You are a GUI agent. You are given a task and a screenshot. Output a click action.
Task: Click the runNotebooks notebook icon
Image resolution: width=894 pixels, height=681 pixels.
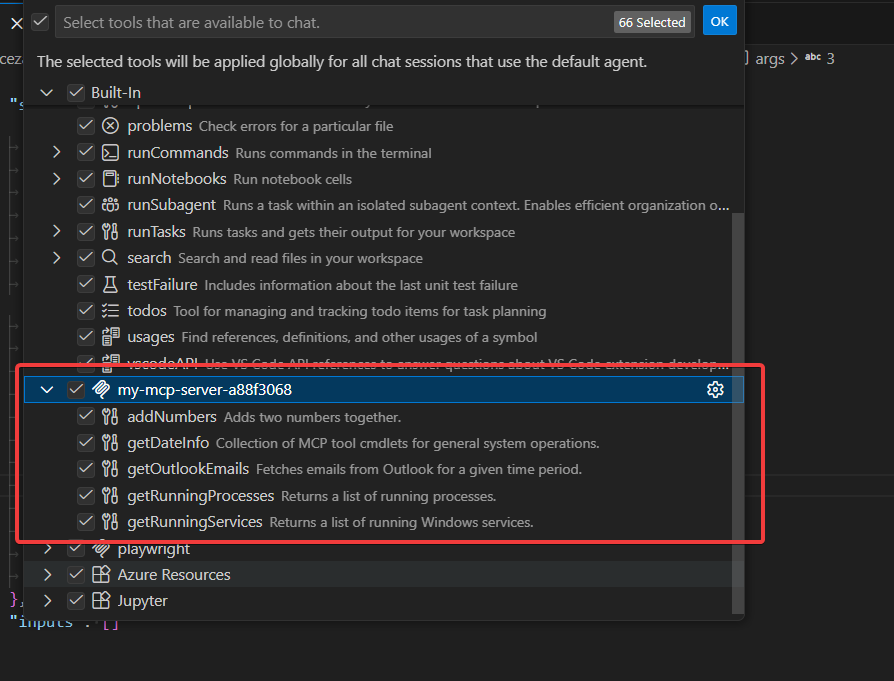tap(110, 179)
